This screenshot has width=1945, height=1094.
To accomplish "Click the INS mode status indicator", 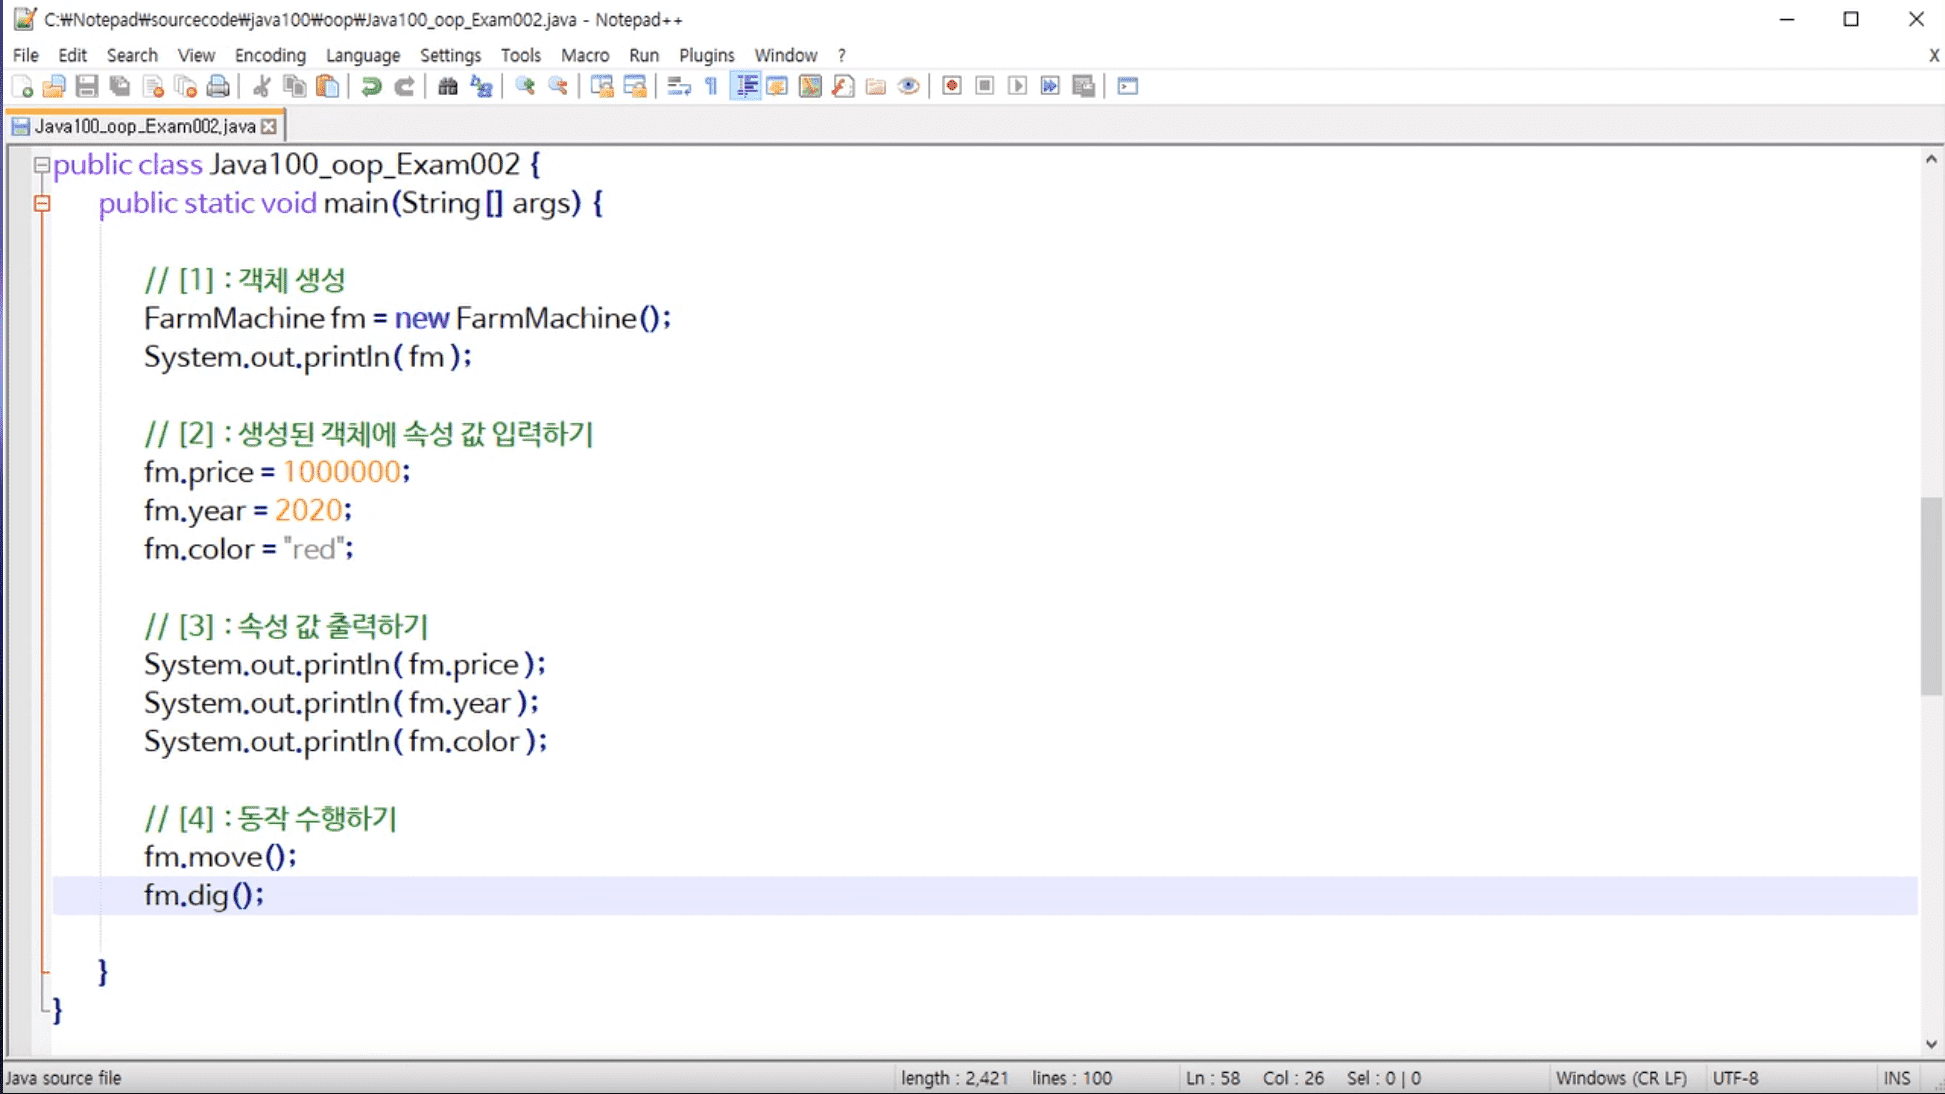I will [x=1897, y=1078].
